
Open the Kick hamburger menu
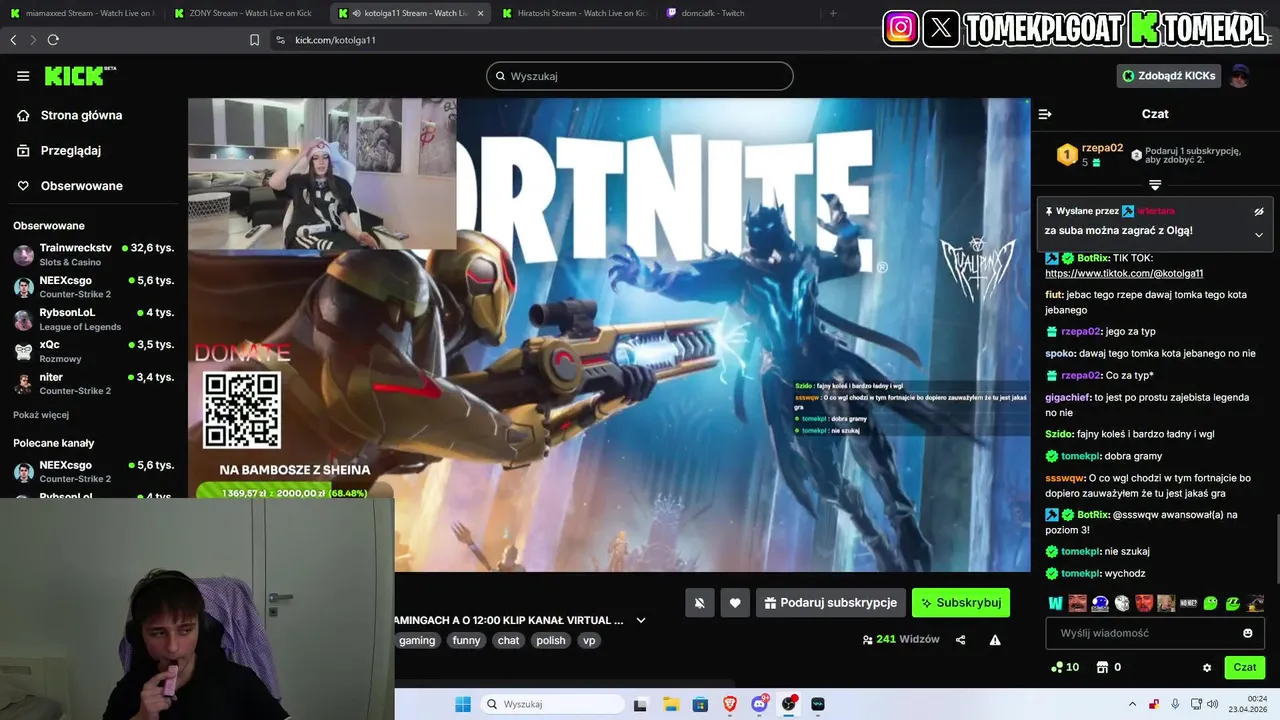23,76
